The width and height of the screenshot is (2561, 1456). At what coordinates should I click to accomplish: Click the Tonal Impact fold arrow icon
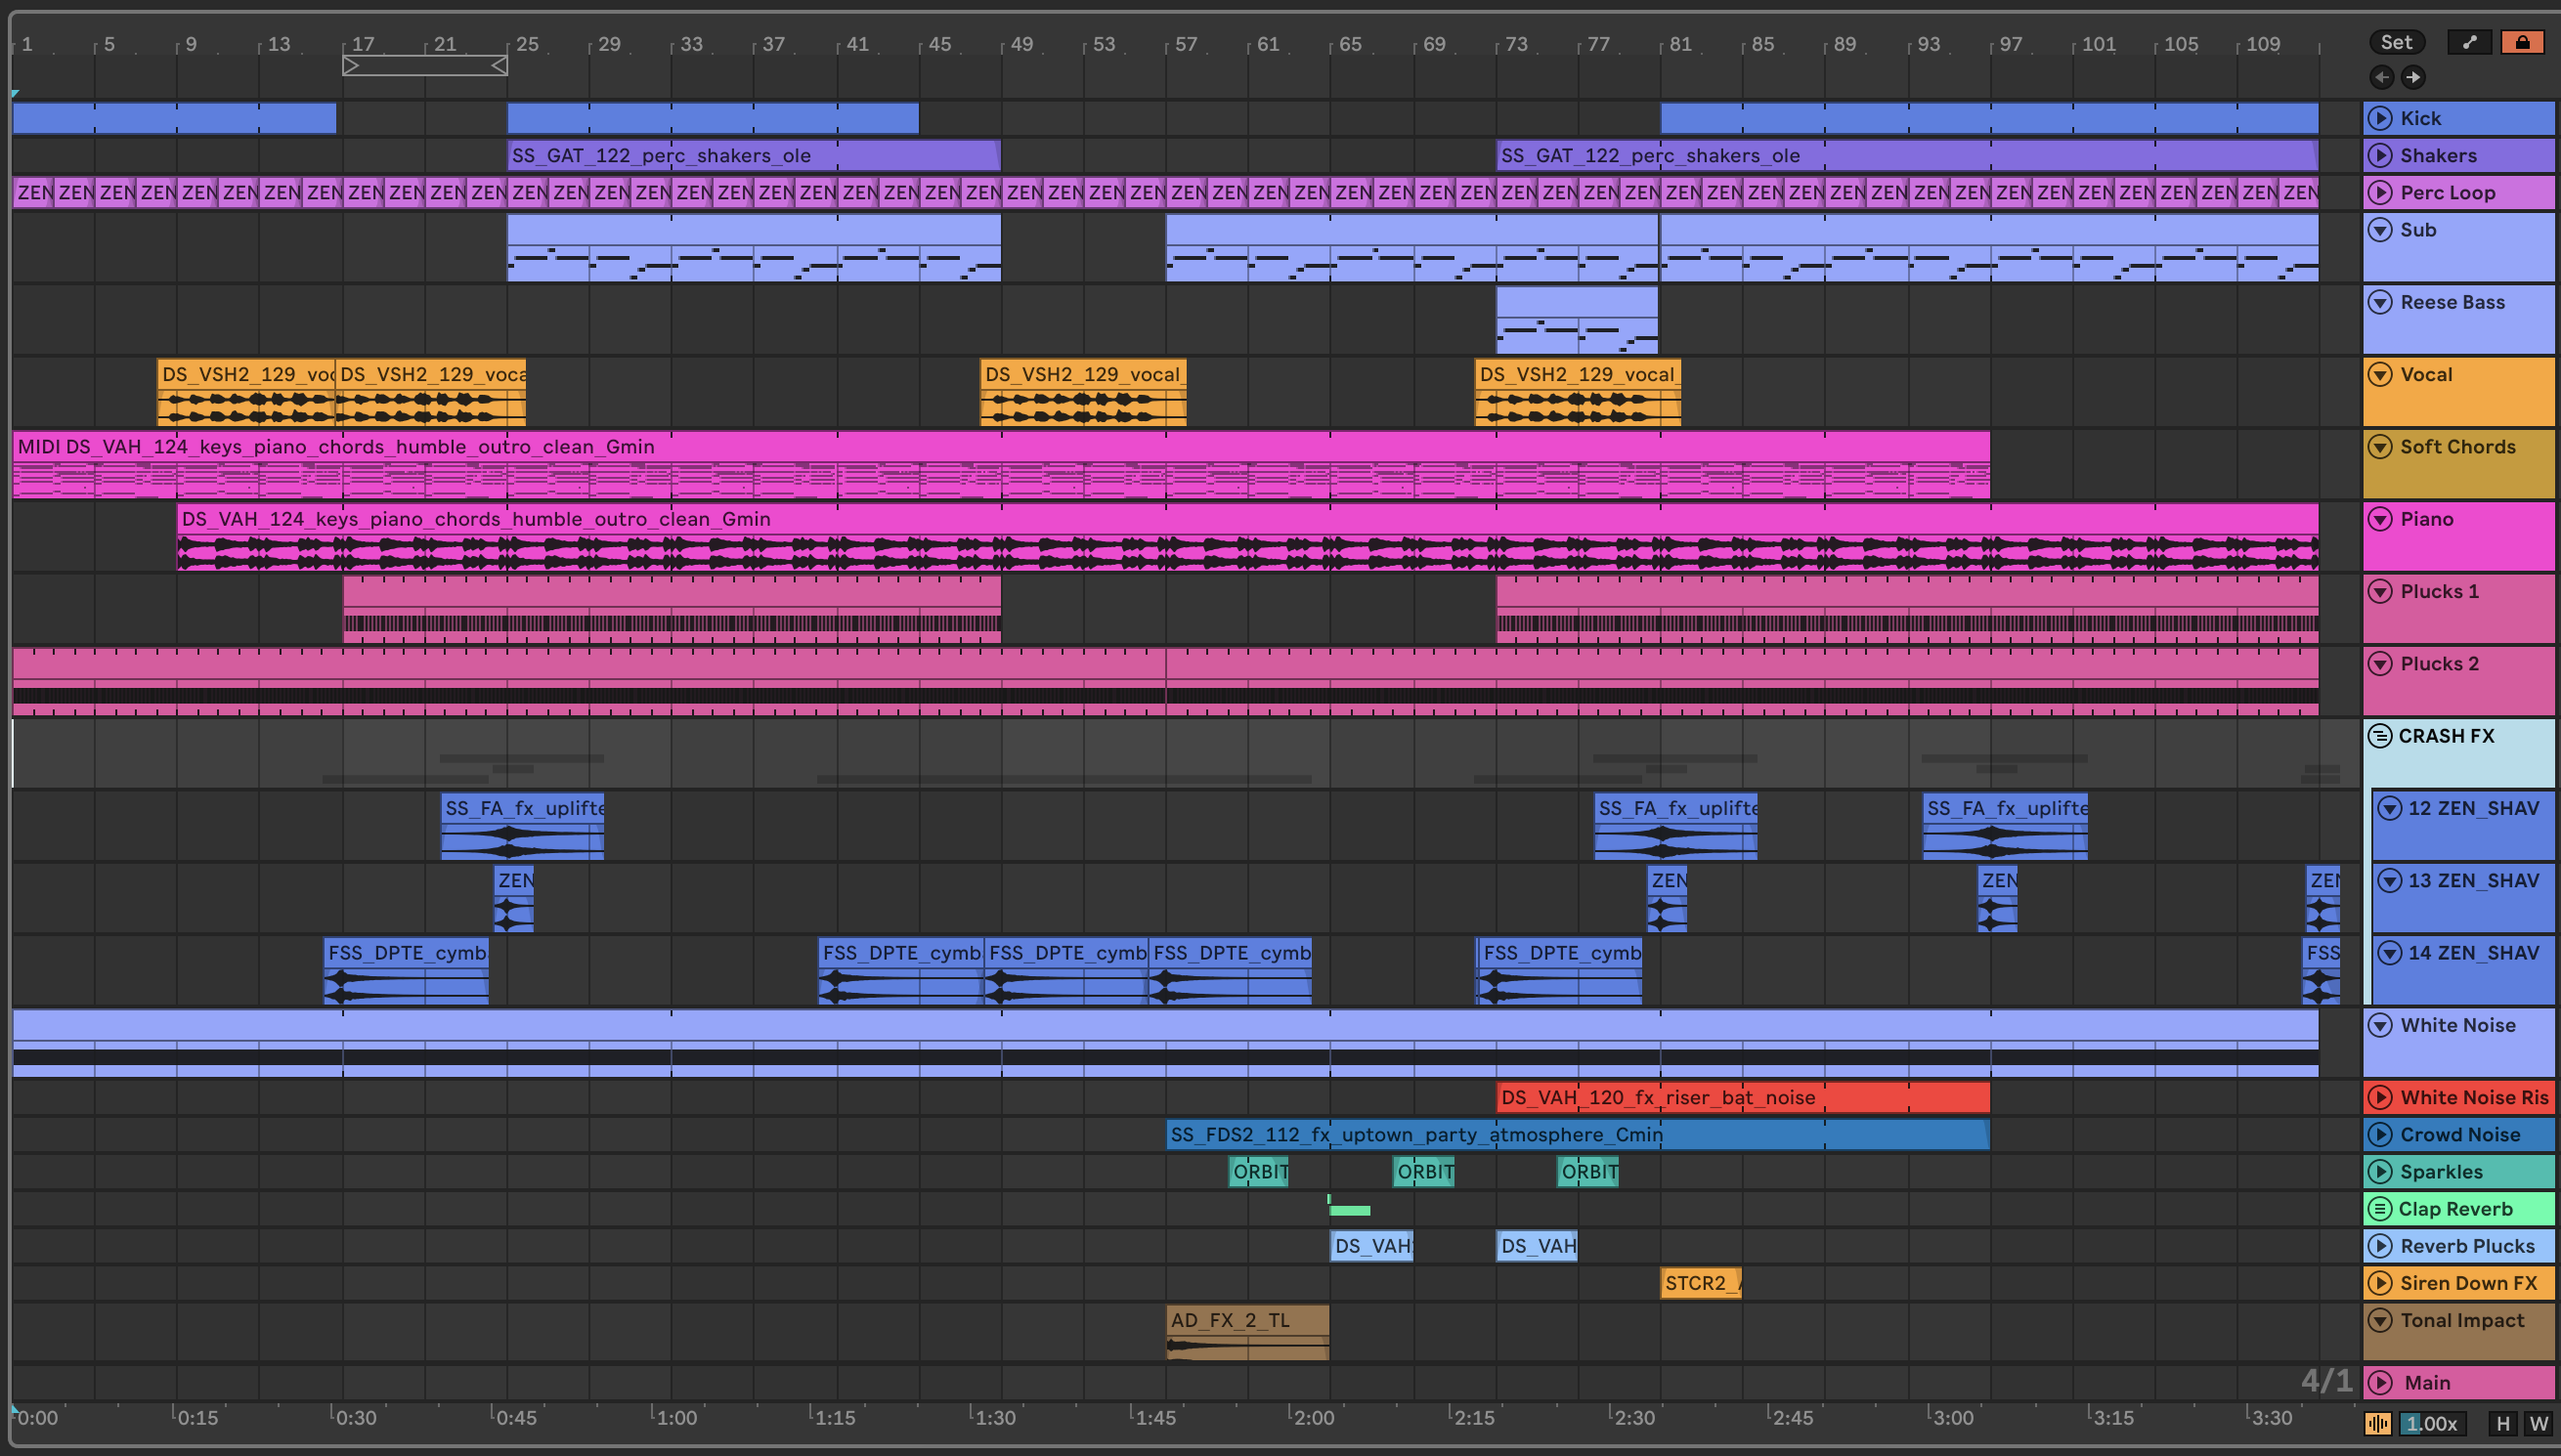click(x=2381, y=1320)
